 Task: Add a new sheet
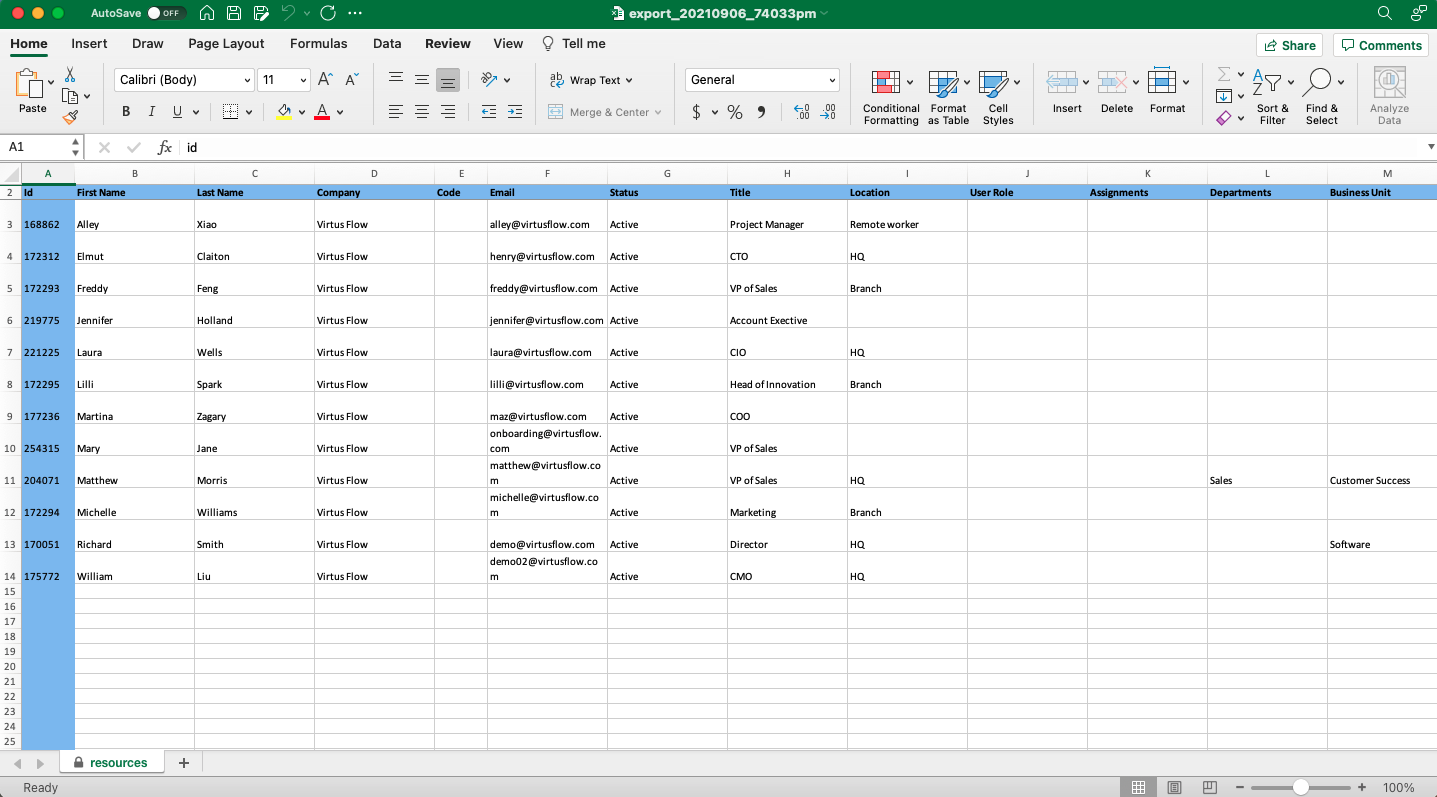(x=183, y=763)
